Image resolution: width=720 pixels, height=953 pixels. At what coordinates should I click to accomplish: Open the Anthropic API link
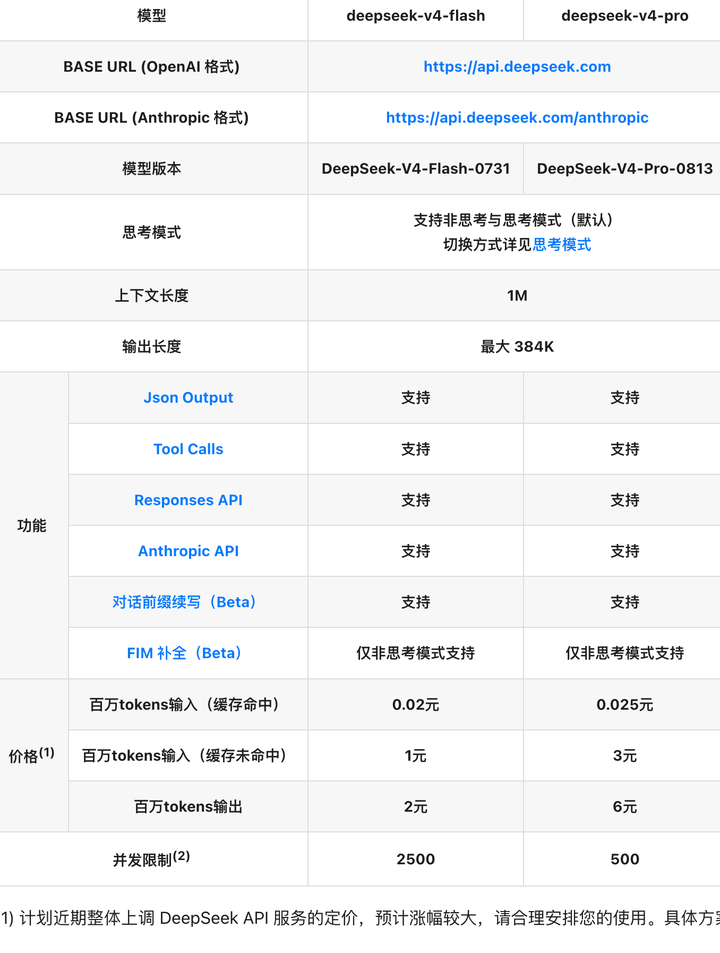(x=188, y=551)
